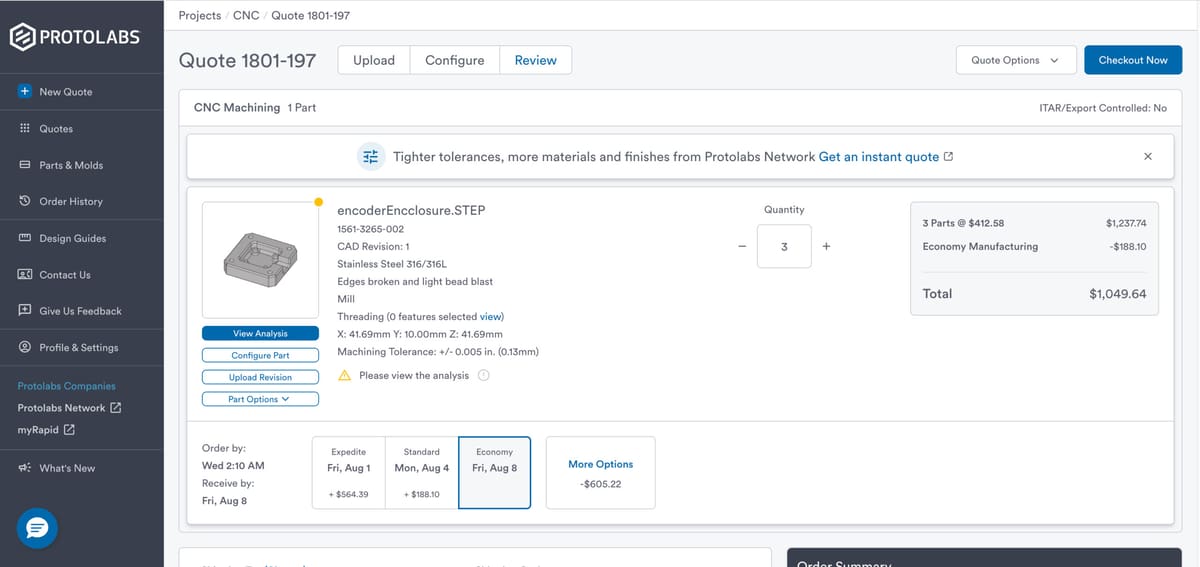Click the Total $1,049.64 amount
The width and height of the screenshot is (1200, 567).
click(1117, 294)
